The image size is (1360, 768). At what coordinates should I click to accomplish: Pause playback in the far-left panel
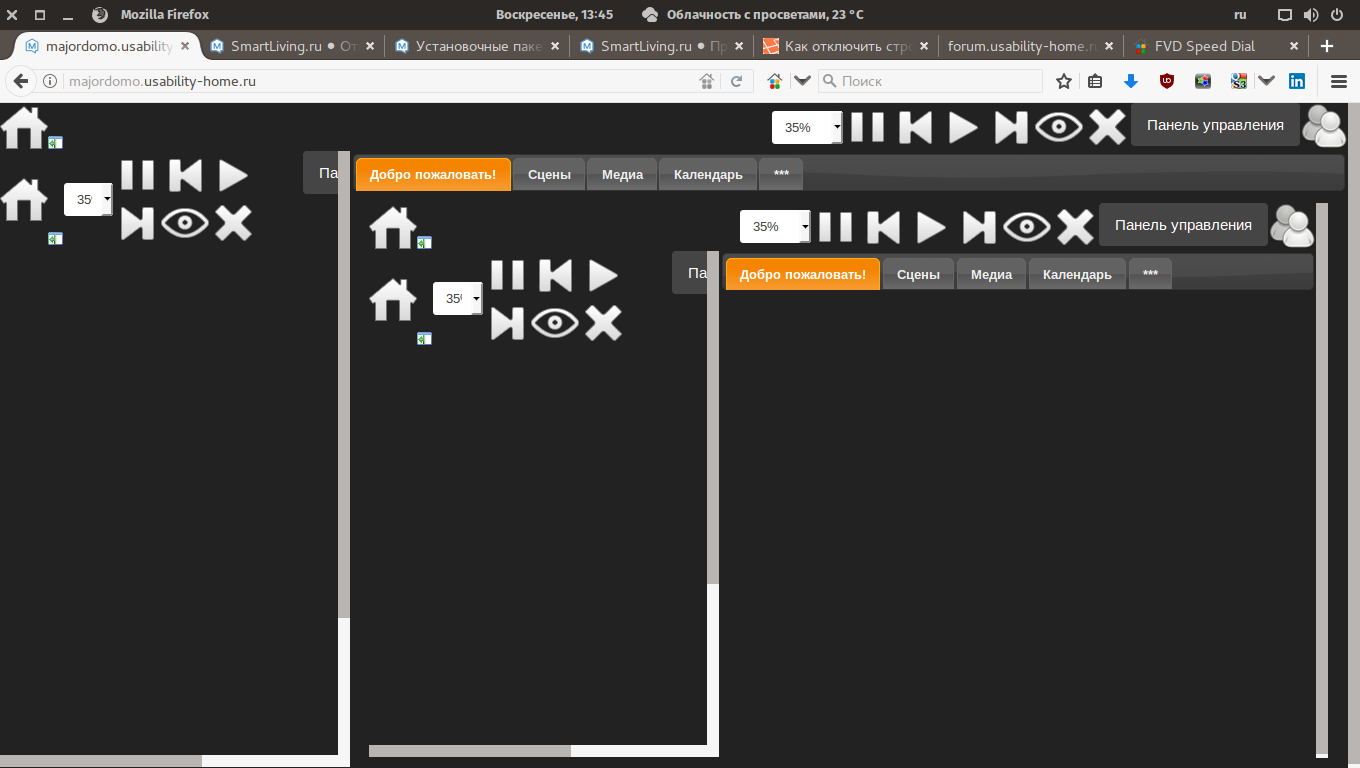(x=137, y=175)
